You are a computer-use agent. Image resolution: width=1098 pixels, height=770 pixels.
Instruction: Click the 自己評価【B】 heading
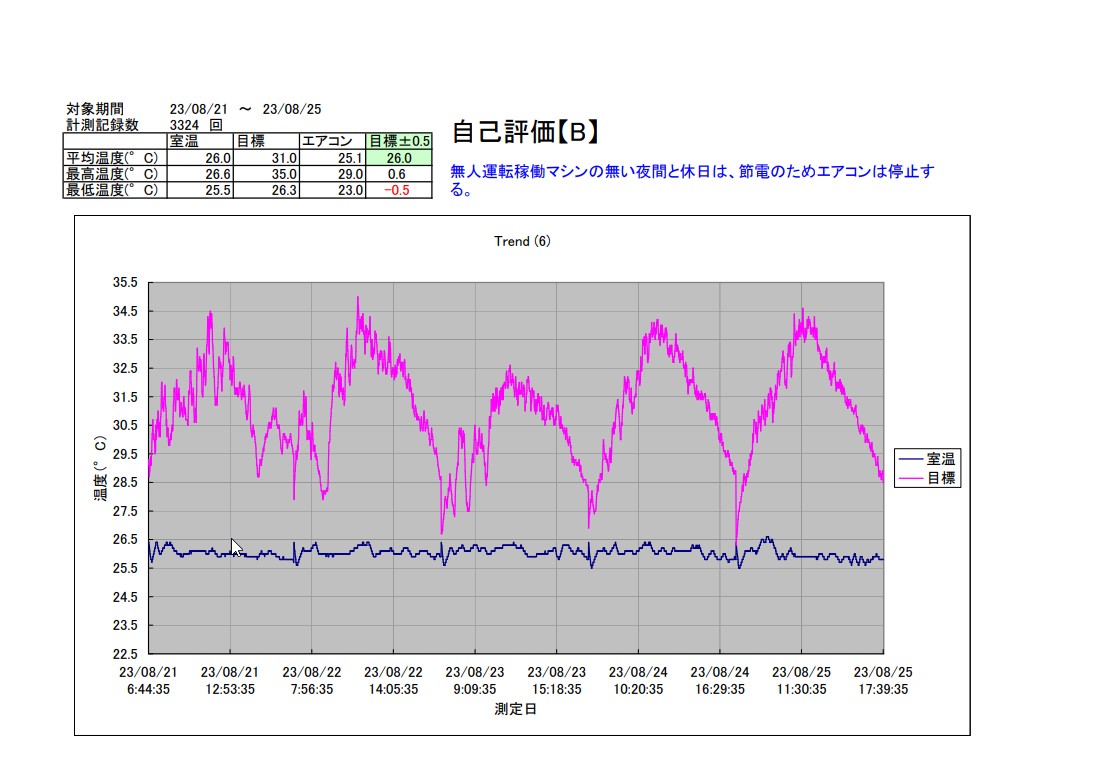coord(525,132)
